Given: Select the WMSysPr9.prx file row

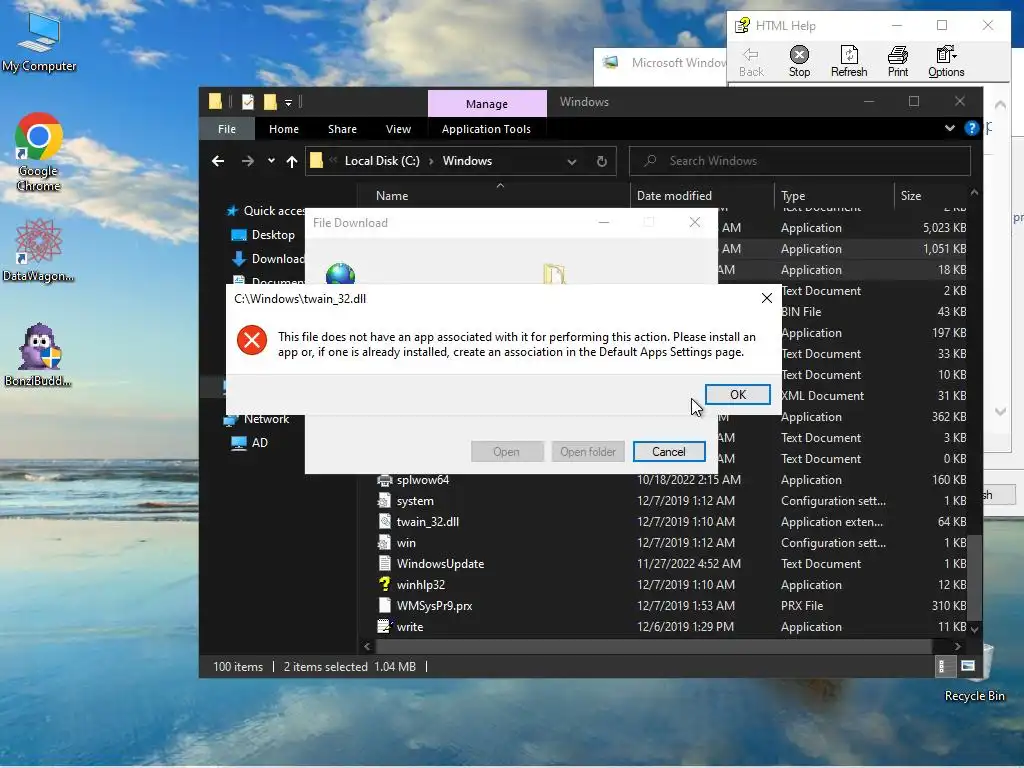Looking at the screenshot, I should point(664,605).
